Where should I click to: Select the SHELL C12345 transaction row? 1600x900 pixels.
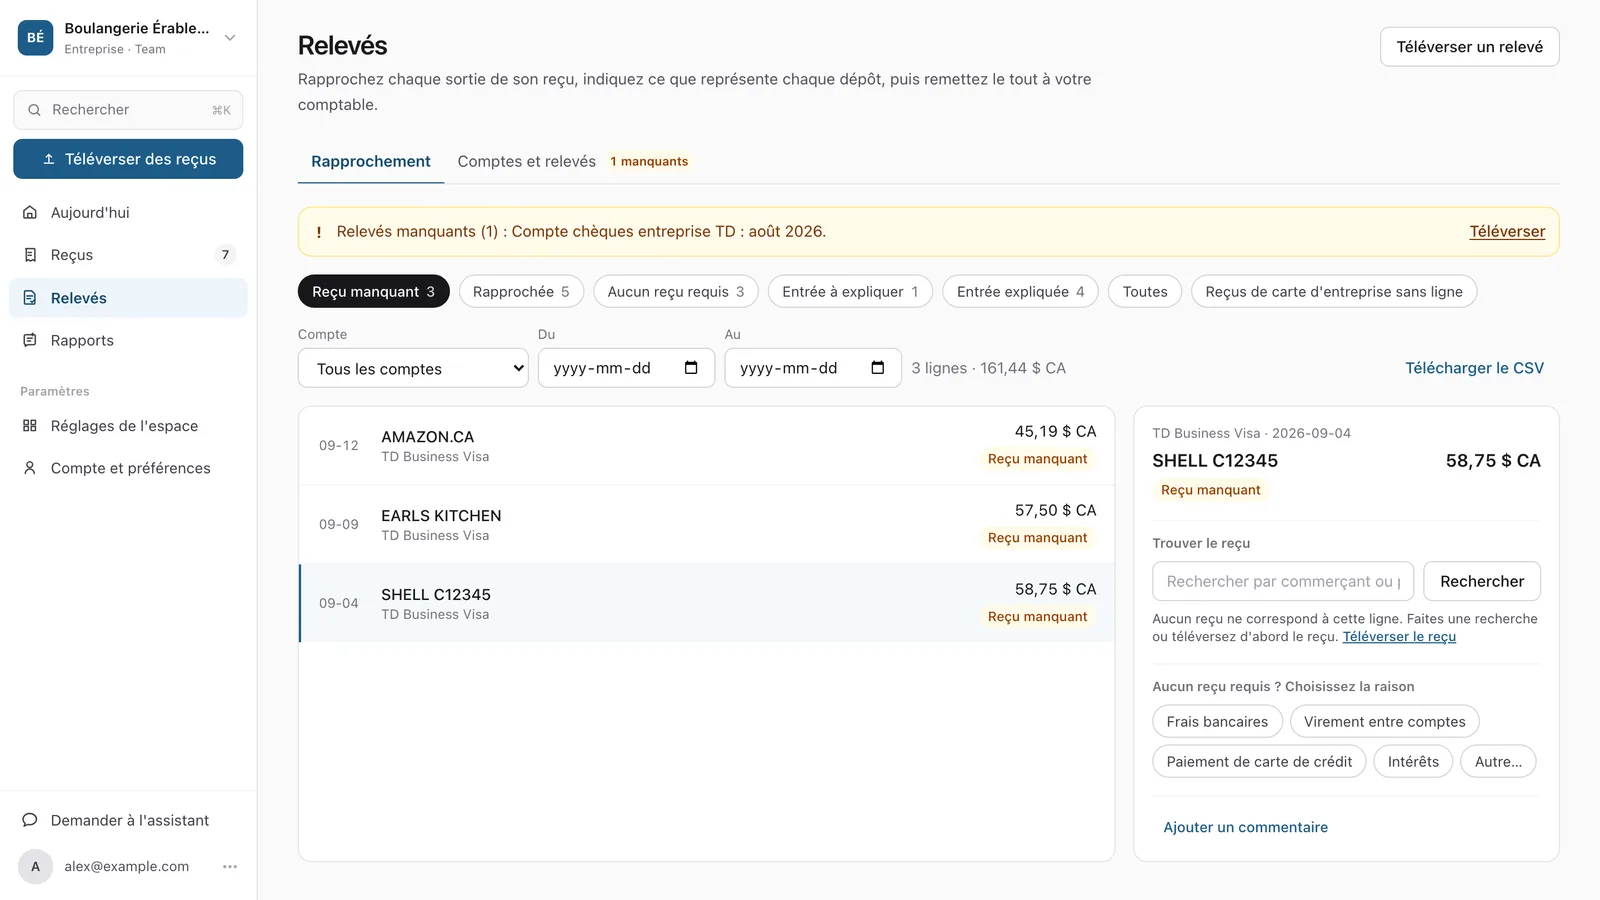(x=706, y=603)
